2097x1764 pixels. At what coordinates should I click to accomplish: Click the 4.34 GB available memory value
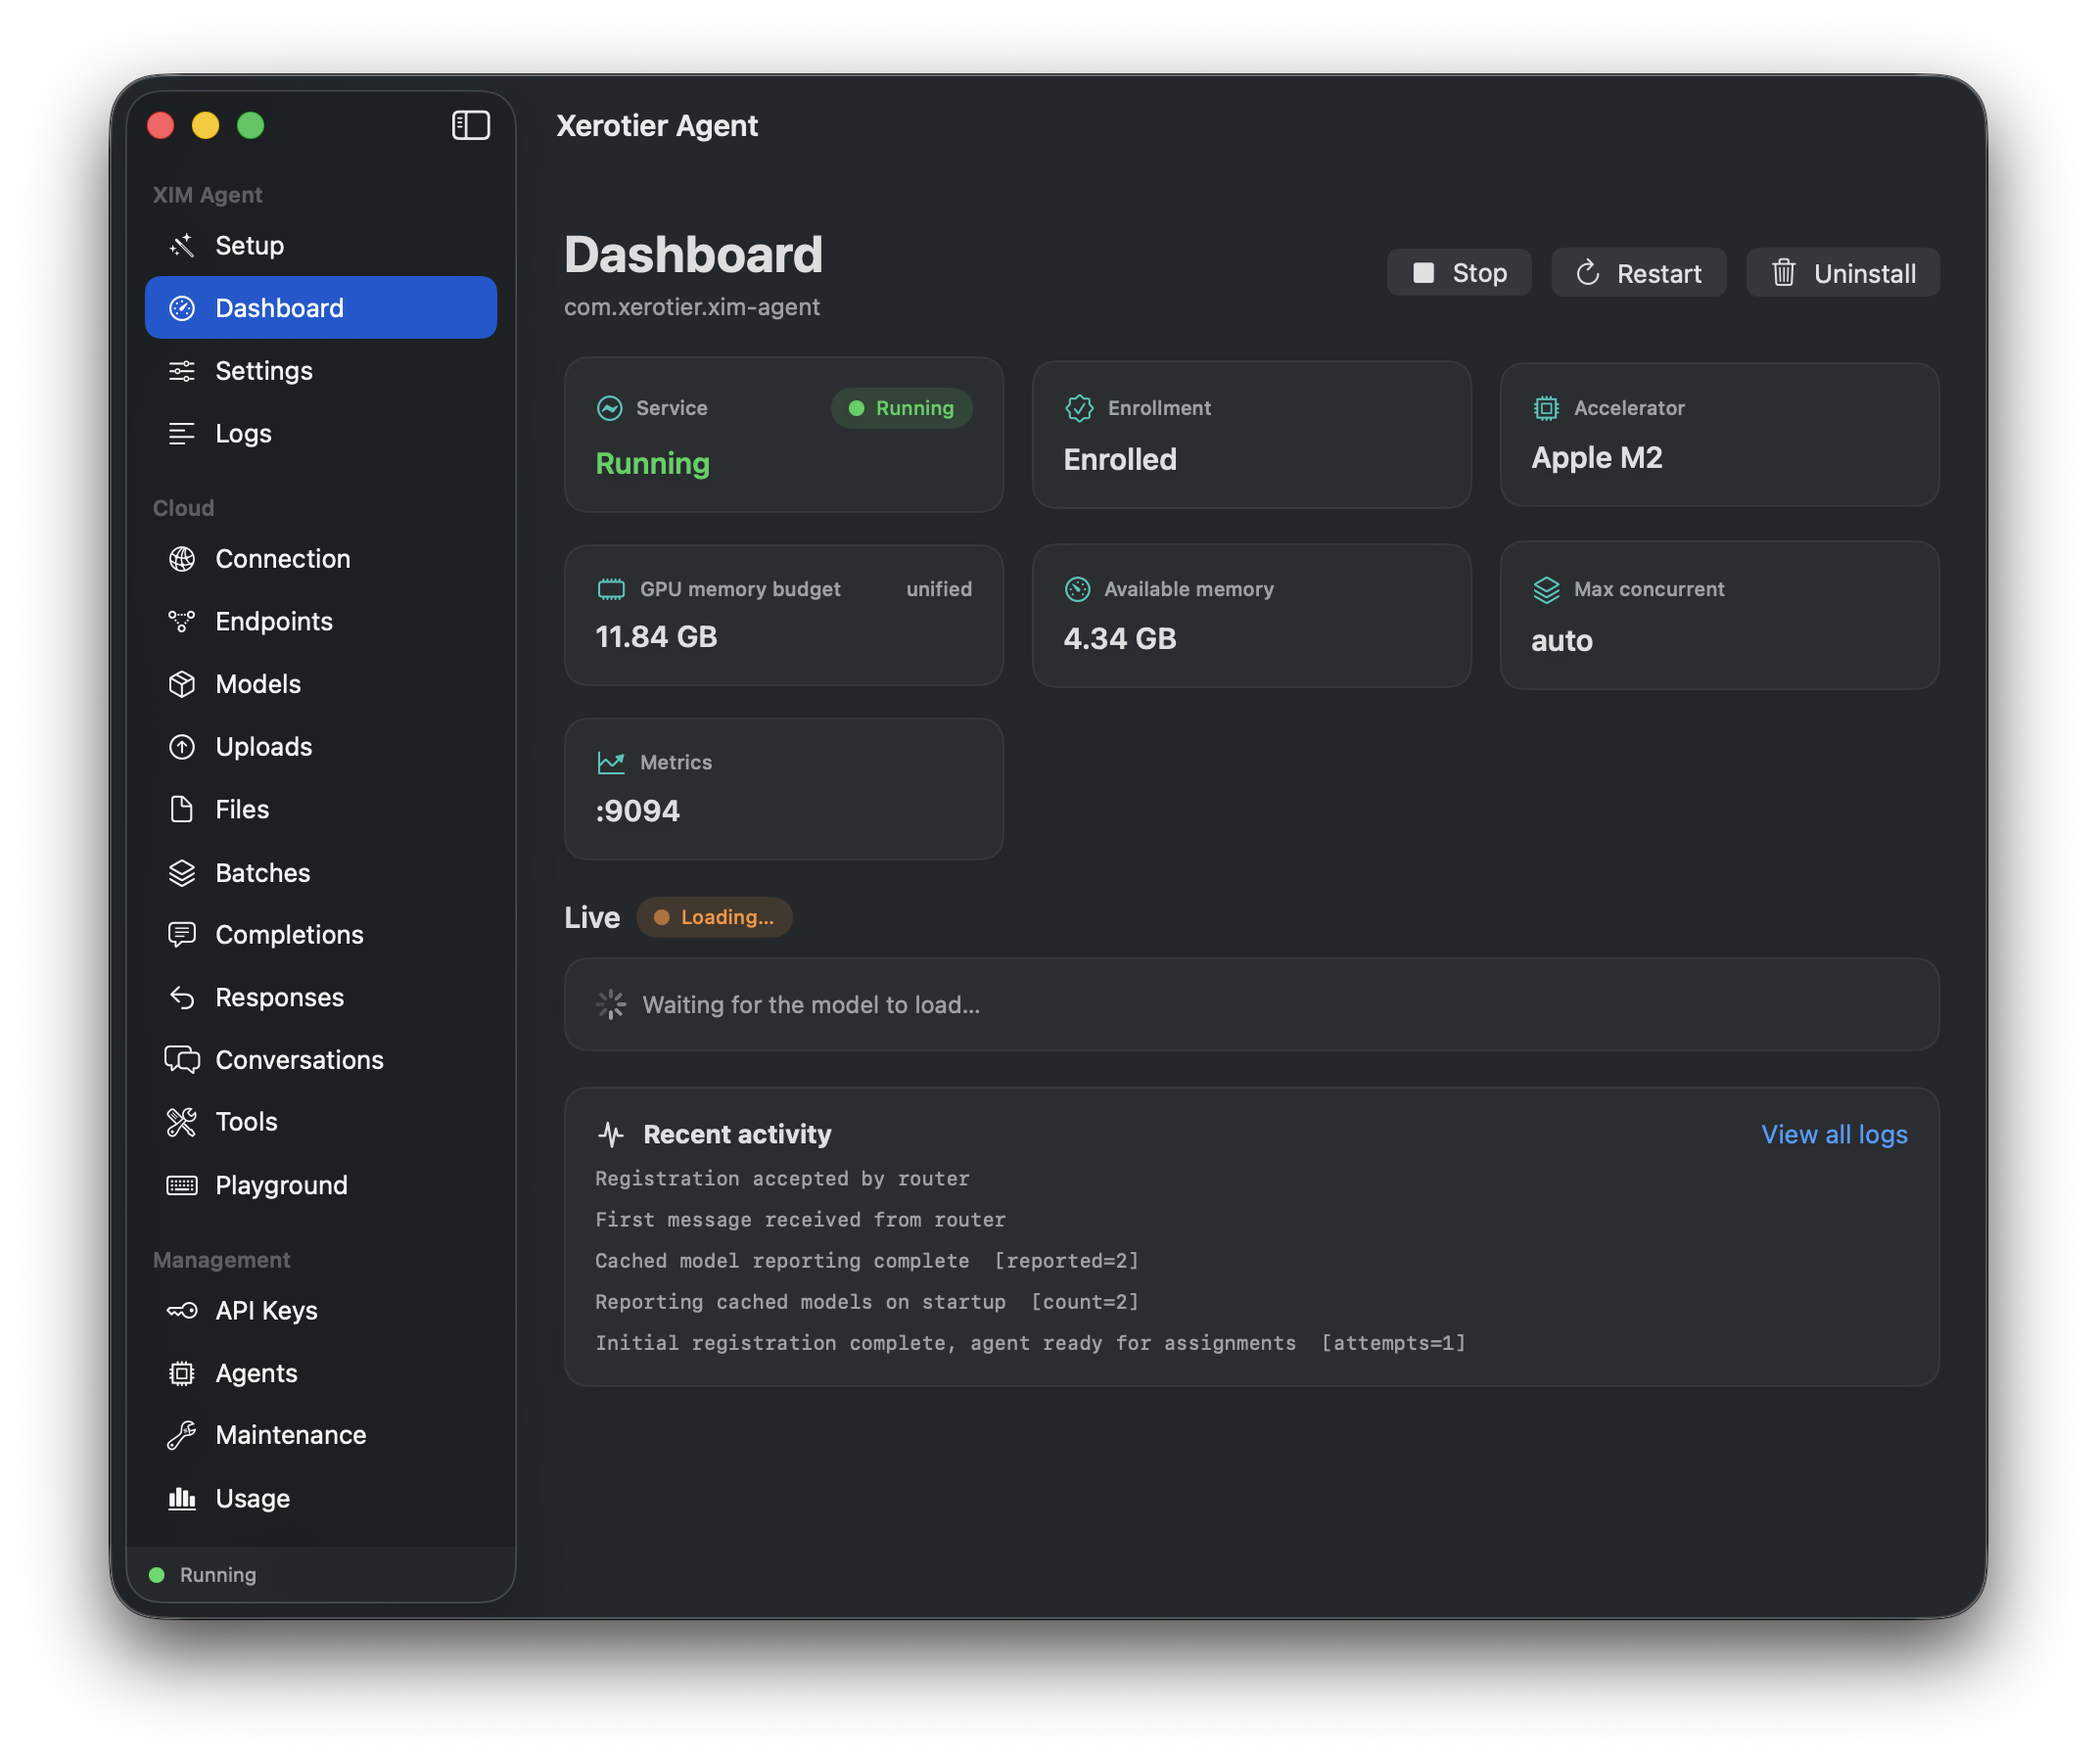click(x=1119, y=639)
